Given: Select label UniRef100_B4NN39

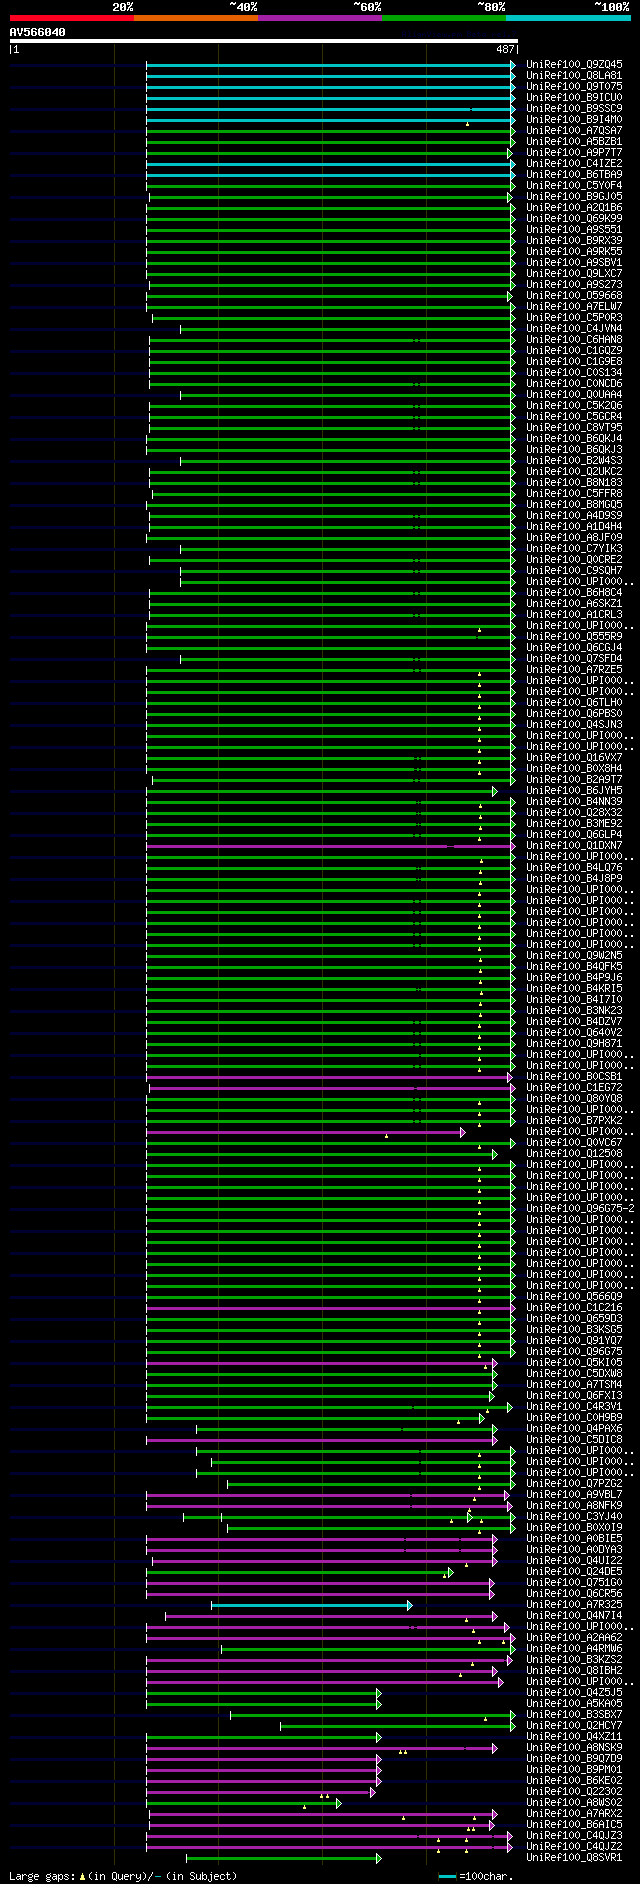Looking at the screenshot, I should pyautogui.click(x=574, y=802).
